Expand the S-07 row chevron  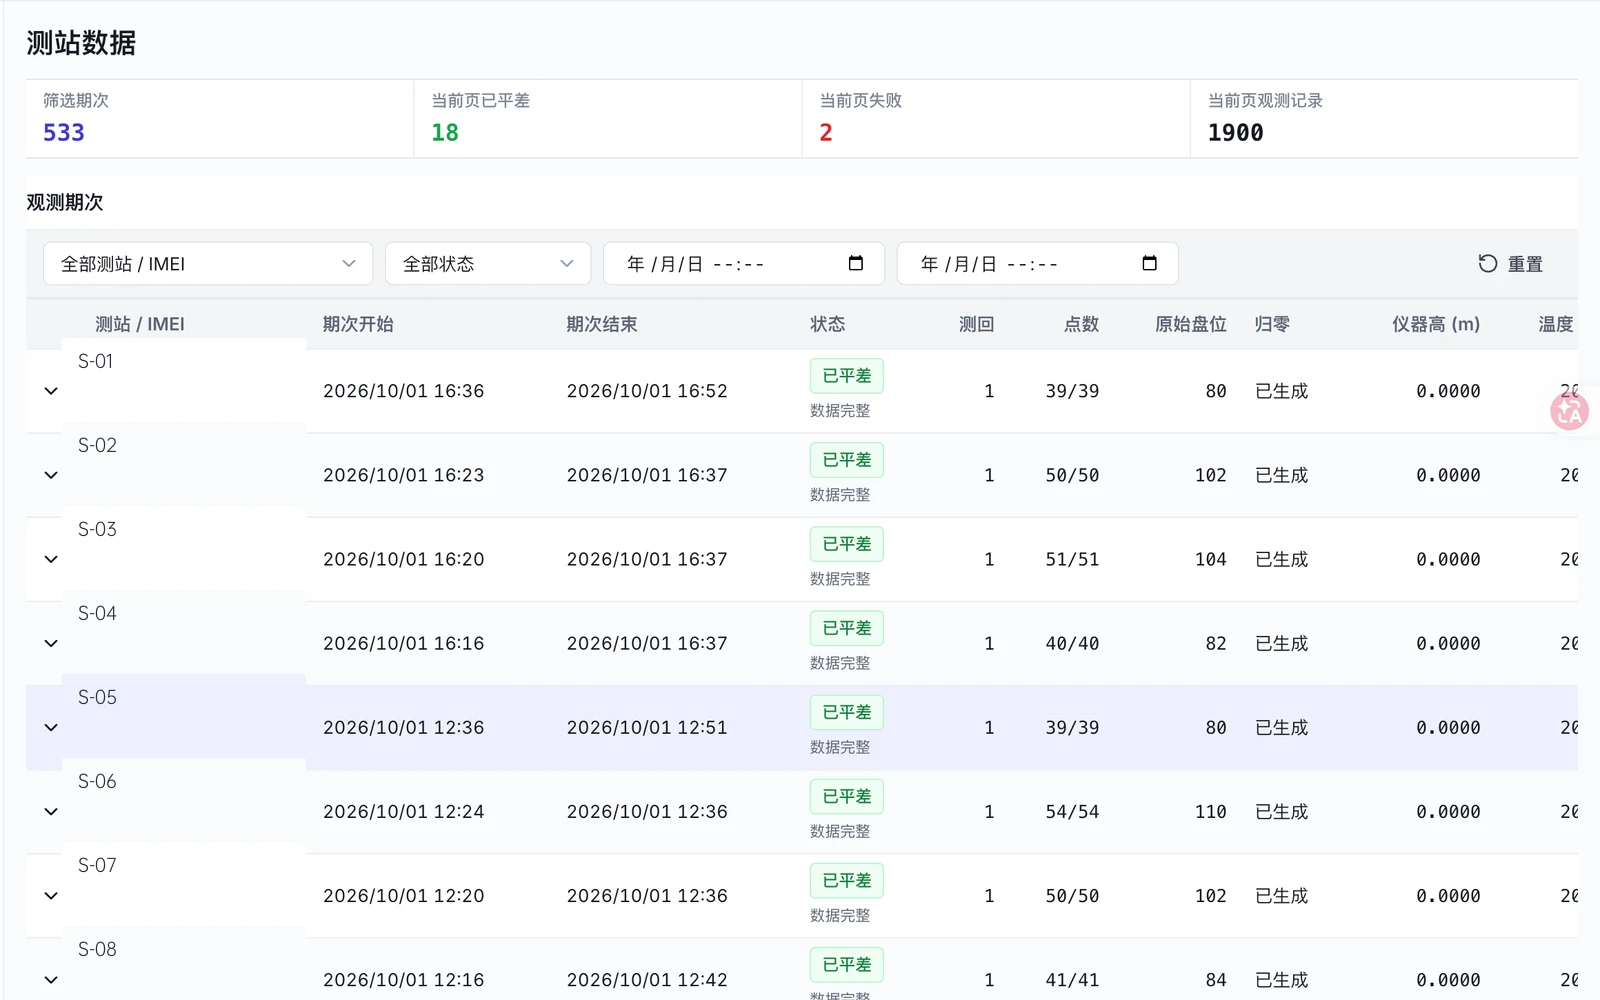(x=51, y=895)
